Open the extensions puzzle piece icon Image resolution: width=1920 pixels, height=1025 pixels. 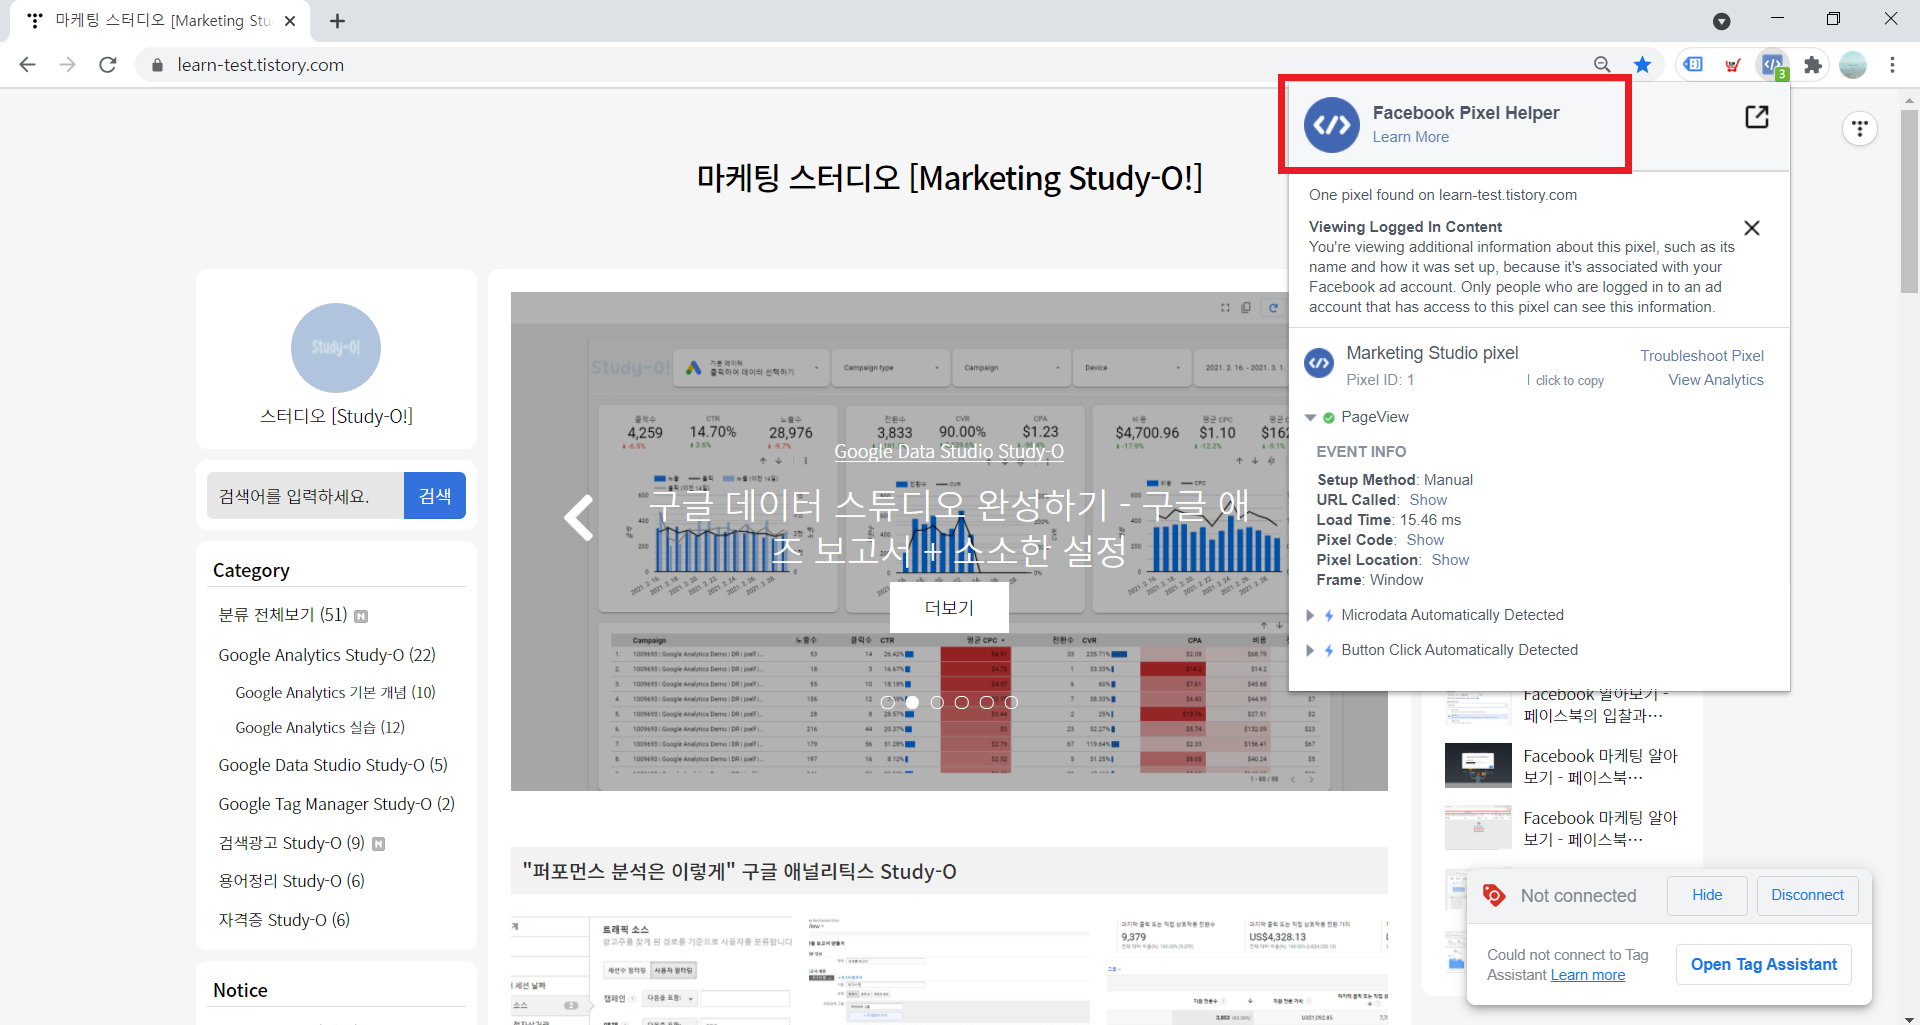1813,65
